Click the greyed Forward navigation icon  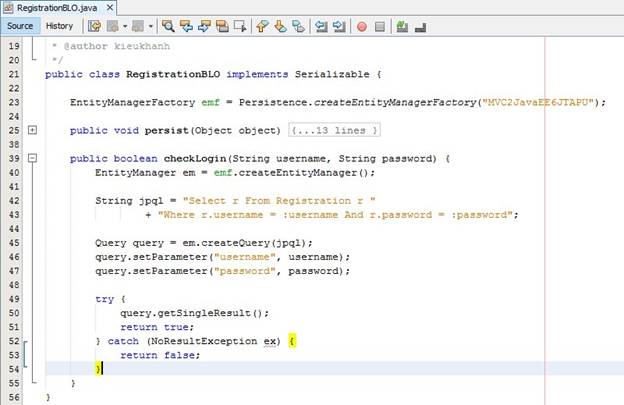pos(138,27)
